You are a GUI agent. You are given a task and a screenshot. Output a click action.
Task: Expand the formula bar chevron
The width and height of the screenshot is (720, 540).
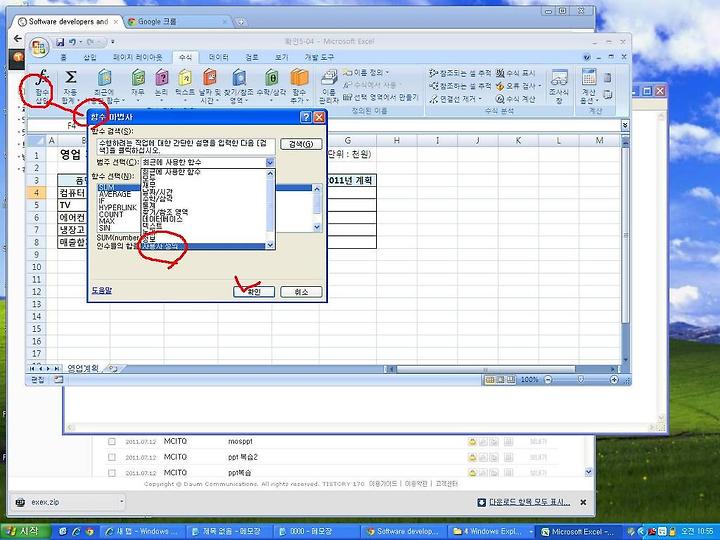(x=625, y=125)
